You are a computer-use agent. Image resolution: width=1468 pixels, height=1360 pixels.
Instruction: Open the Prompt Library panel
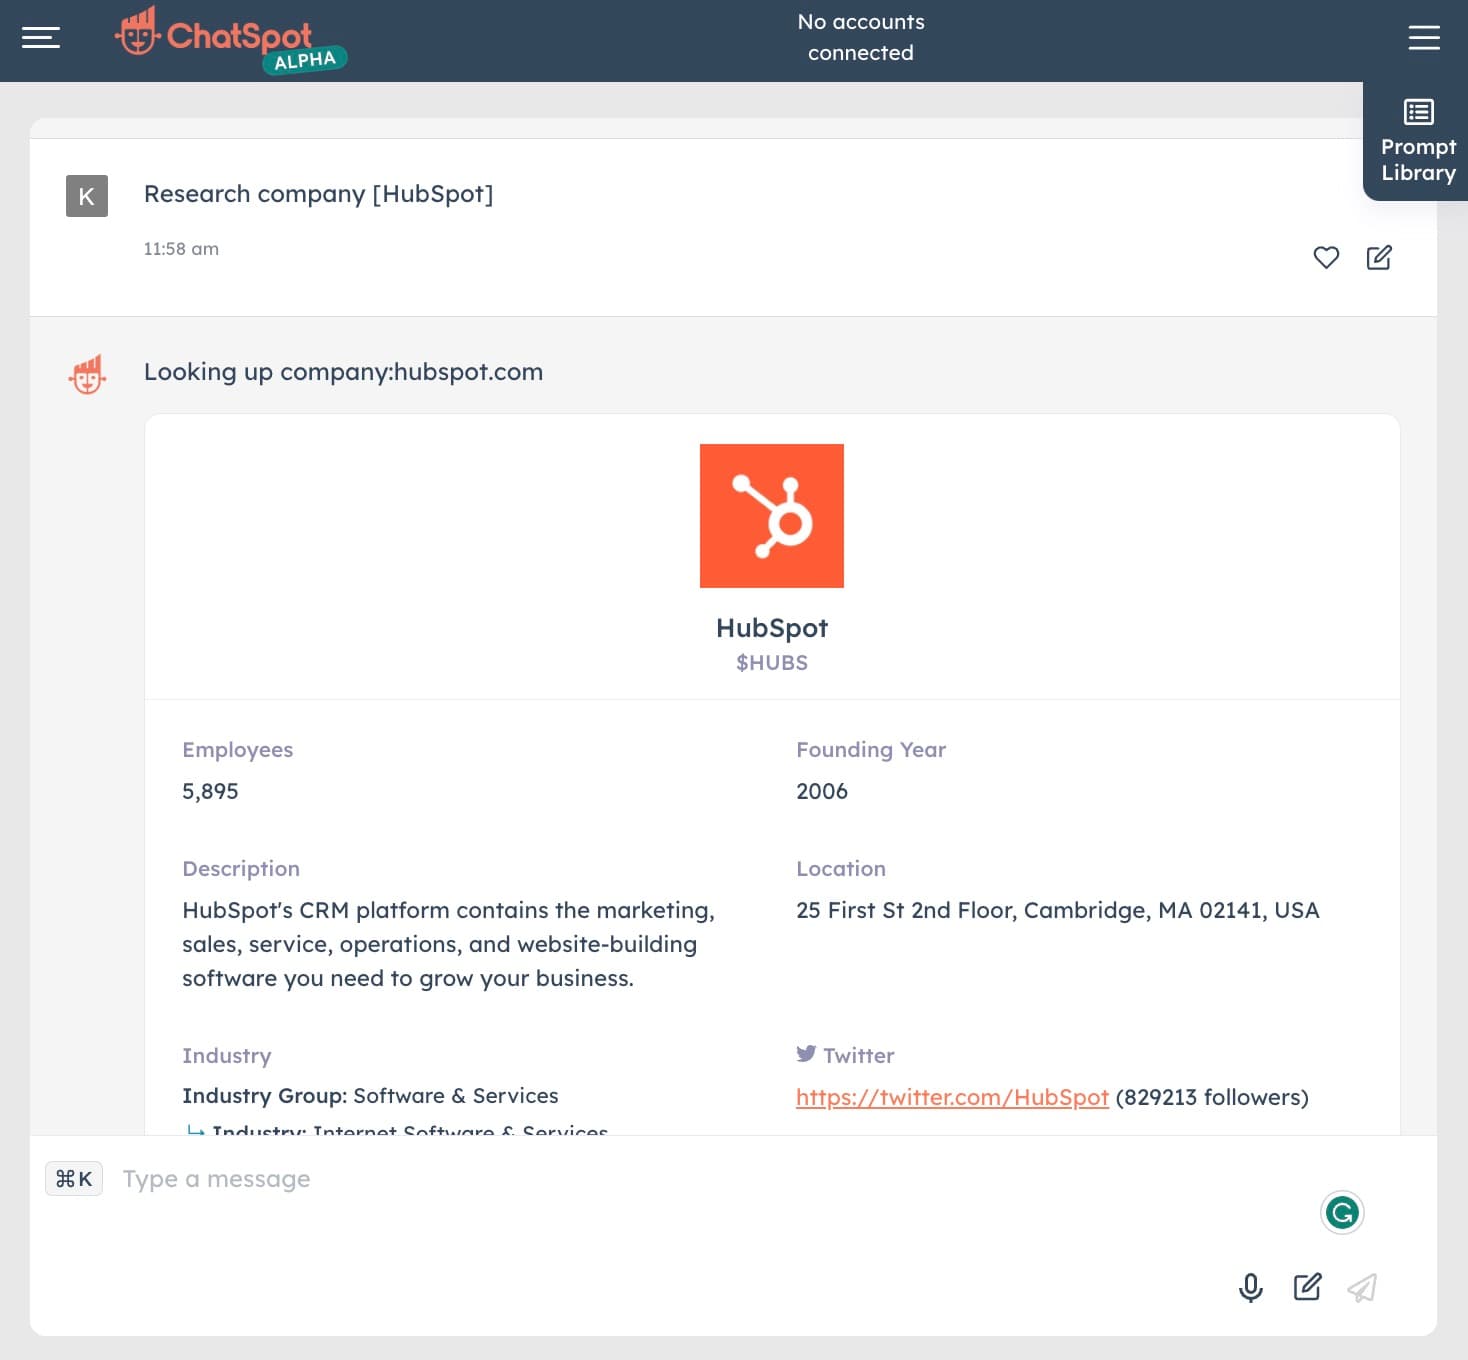(x=1417, y=142)
